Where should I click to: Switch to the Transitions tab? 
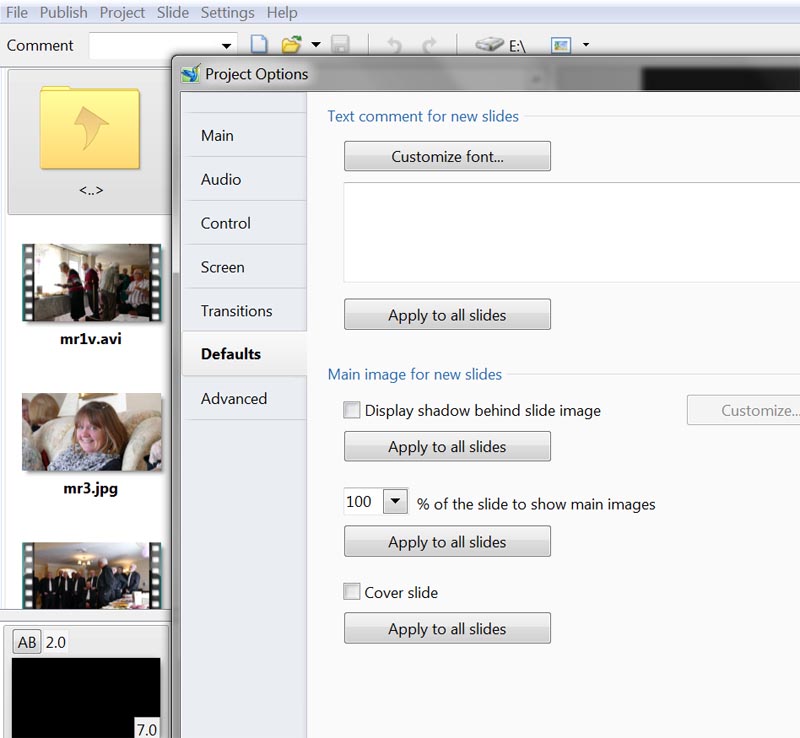point(236,311)
